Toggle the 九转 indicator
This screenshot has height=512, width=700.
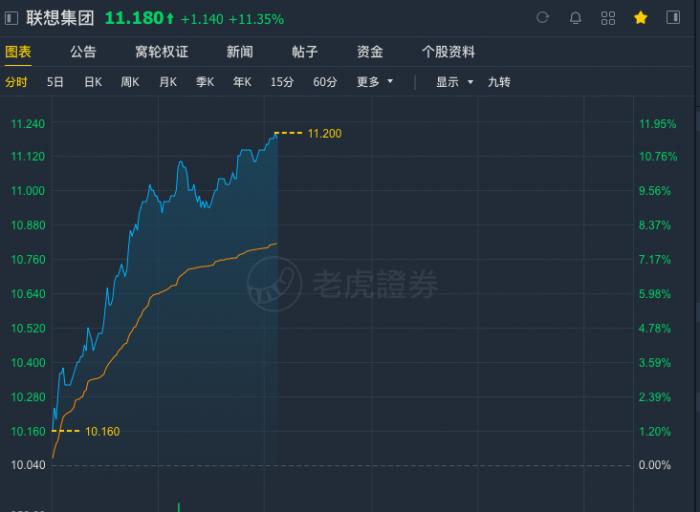[x=499, y=82]
